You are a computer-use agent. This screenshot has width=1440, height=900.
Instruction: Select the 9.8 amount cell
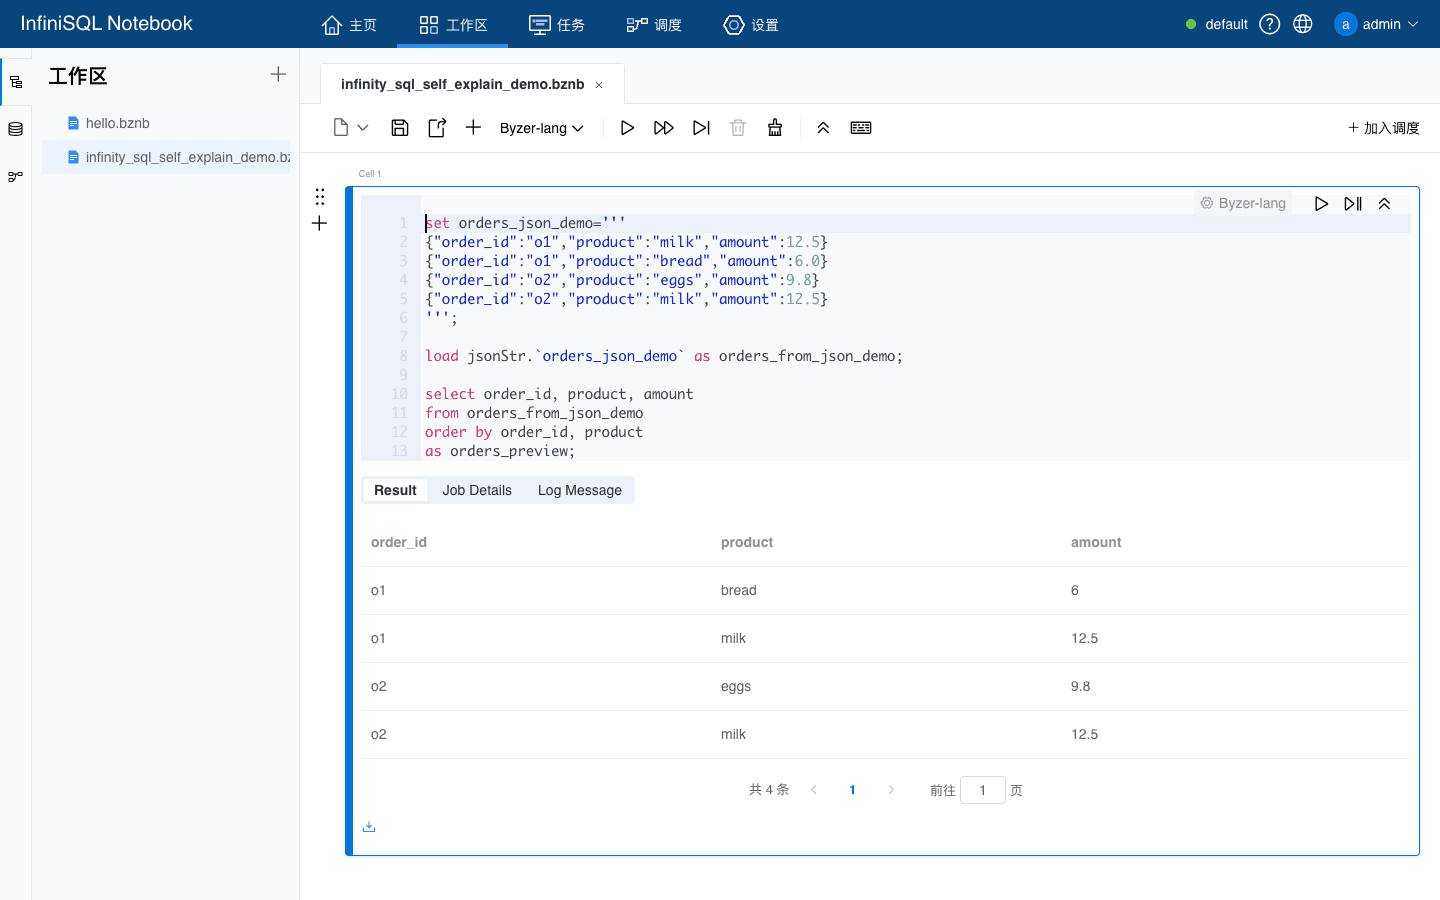(1081, 686)
